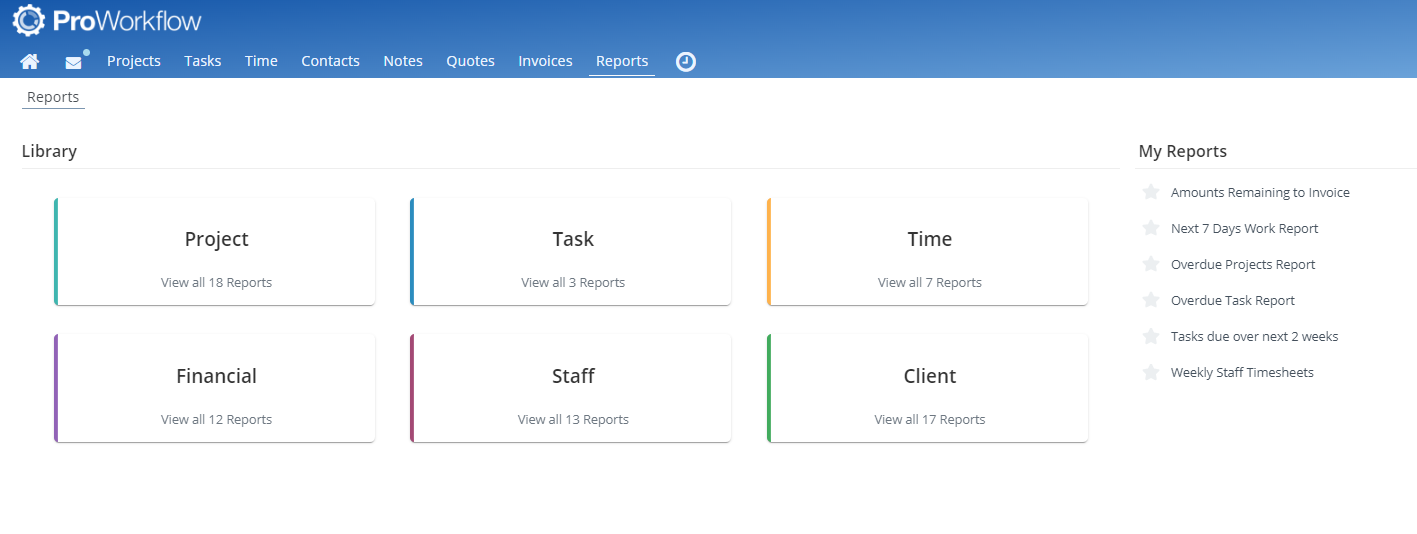Screen dimensions: 1417x534
Task: Click View all 7 Reports
Action: pos(930,283)
